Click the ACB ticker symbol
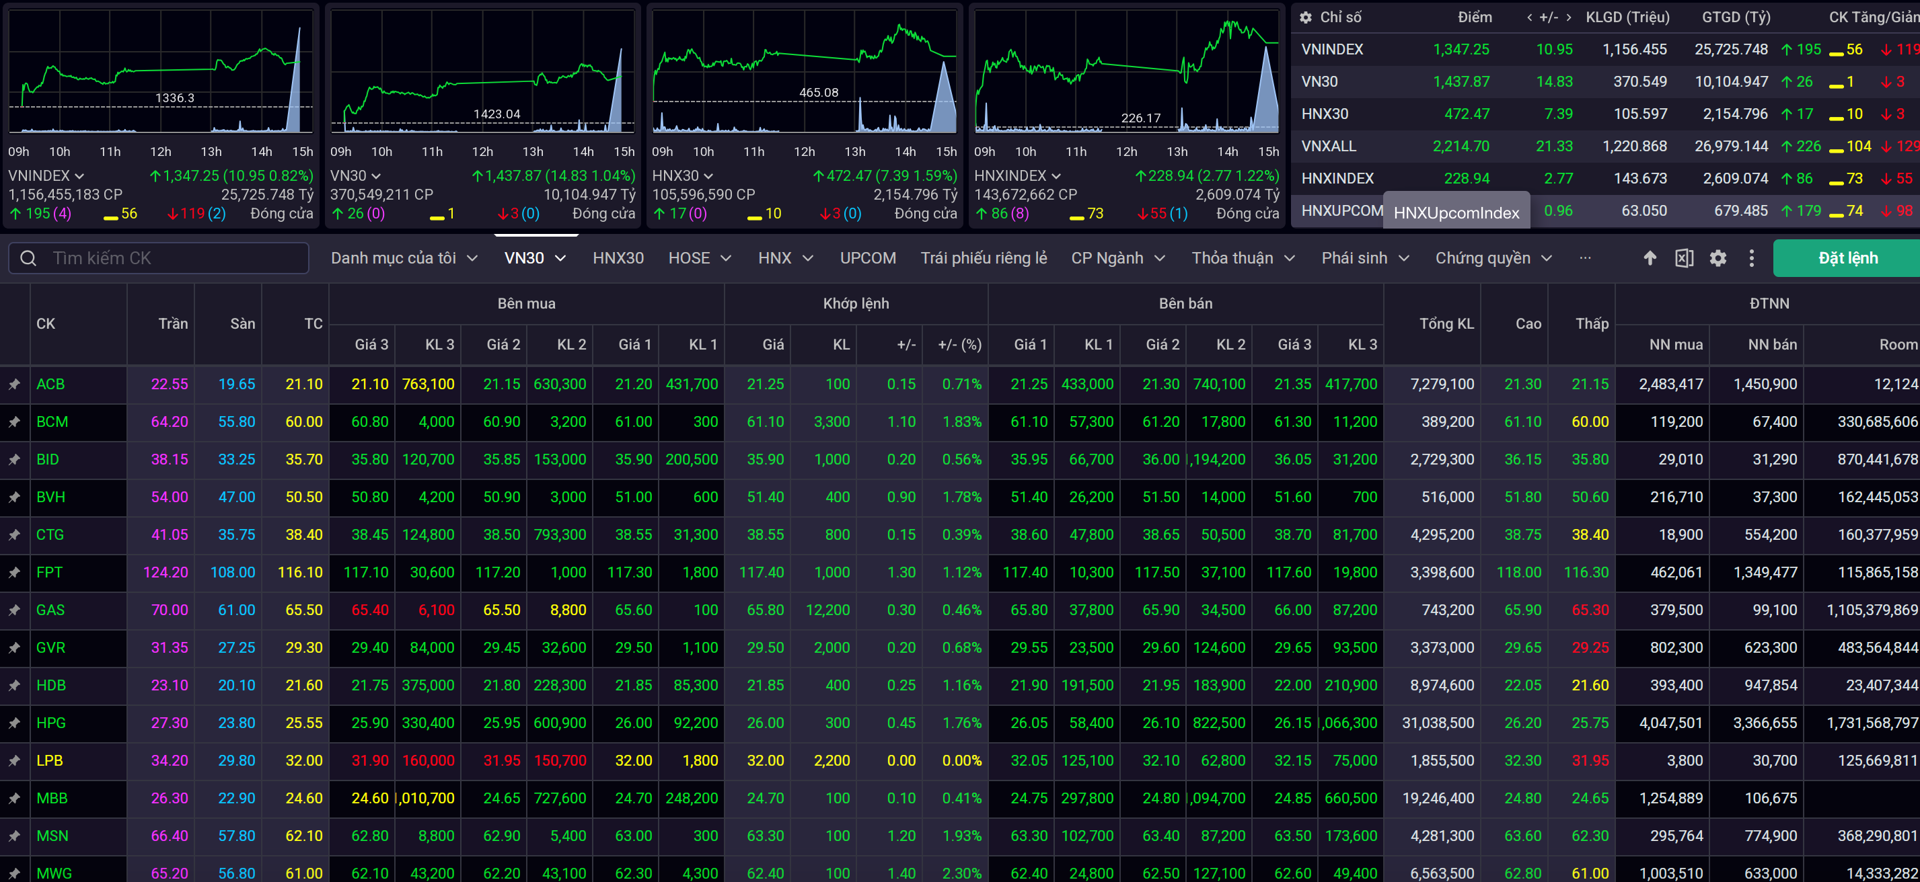Viewport: 1920px width, 882px height. (50, 384)
